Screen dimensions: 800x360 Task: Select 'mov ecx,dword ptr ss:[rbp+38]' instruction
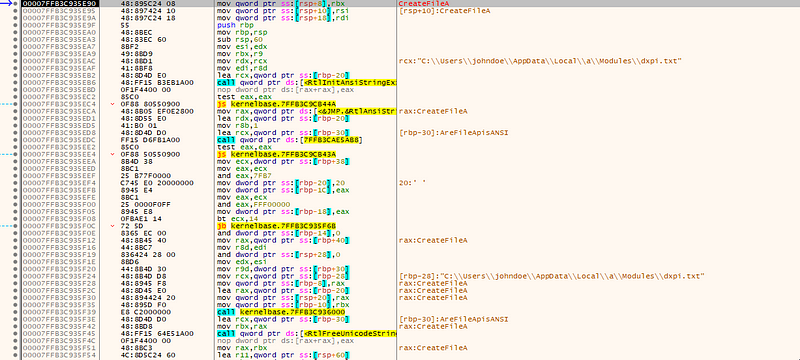283,161
